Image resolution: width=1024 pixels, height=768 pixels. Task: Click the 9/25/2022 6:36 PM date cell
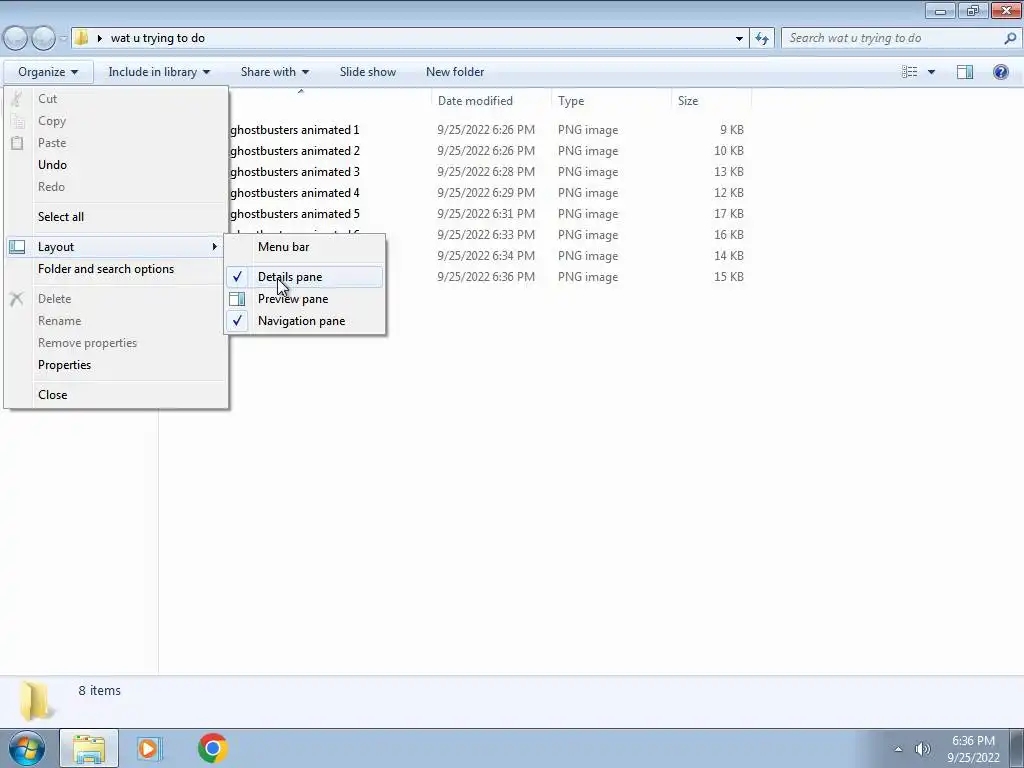(486, 277)
